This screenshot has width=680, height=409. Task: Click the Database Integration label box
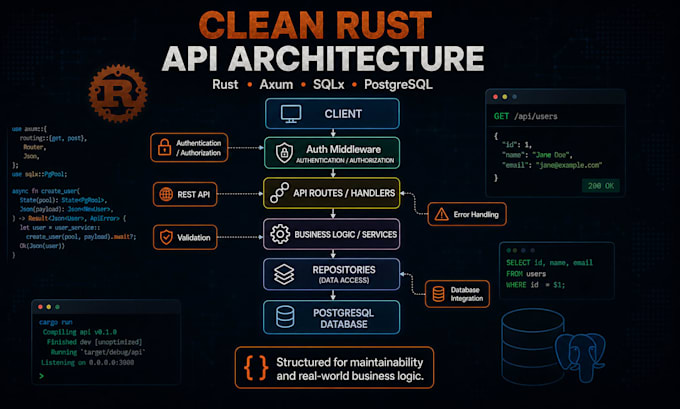tap(458, 294)
